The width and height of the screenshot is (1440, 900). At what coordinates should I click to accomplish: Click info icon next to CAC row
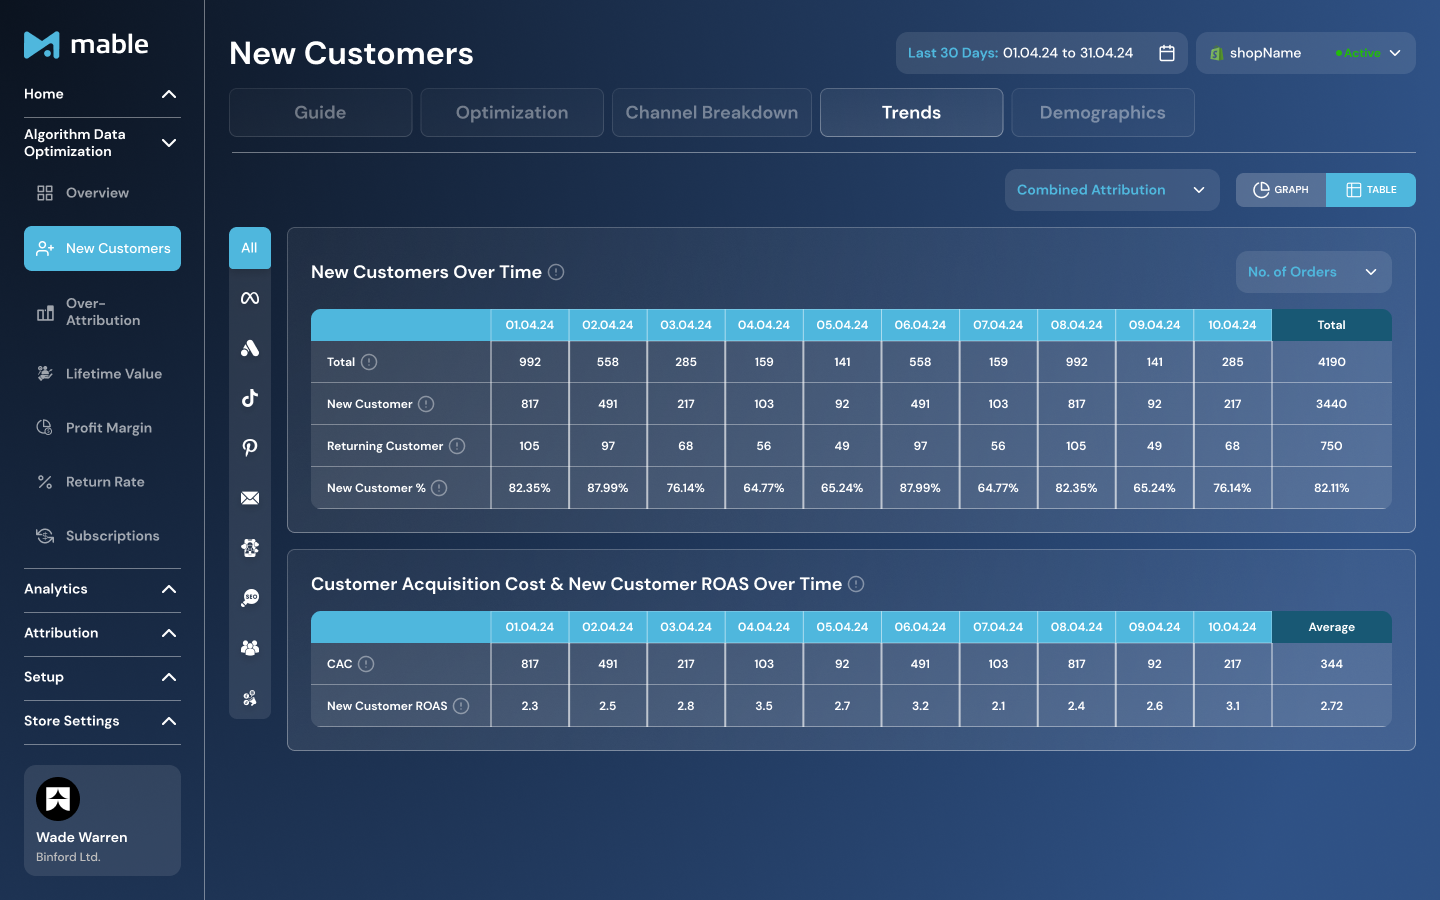pos(366,664)
